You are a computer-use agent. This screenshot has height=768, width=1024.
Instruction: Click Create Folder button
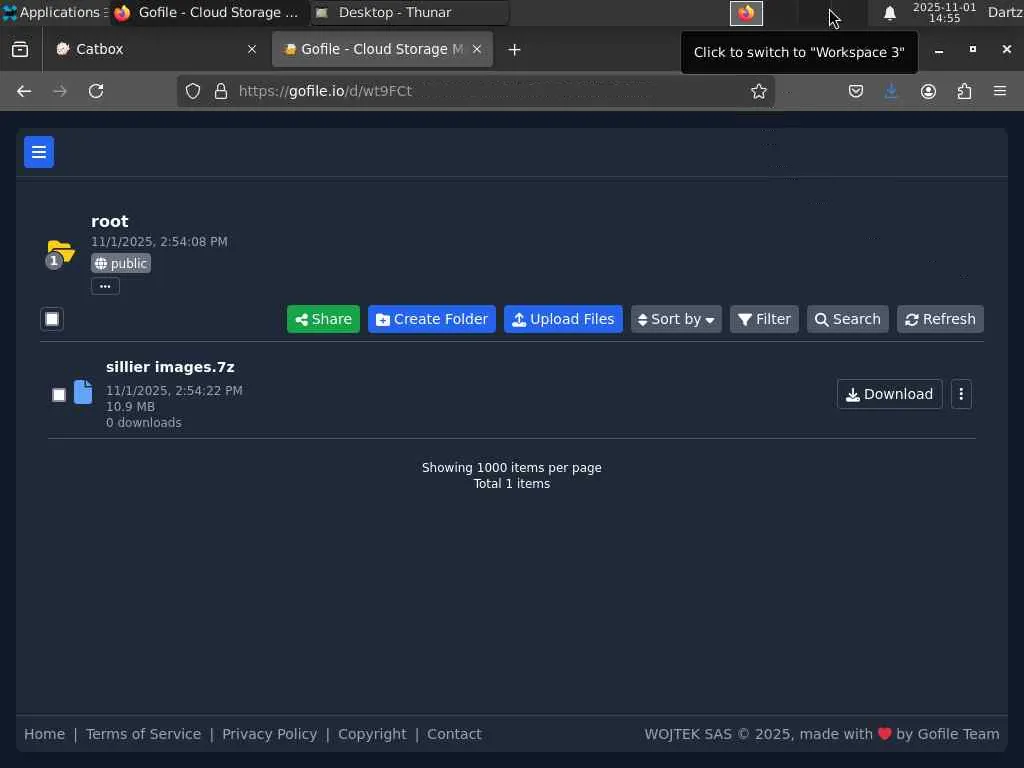(432, 319)
